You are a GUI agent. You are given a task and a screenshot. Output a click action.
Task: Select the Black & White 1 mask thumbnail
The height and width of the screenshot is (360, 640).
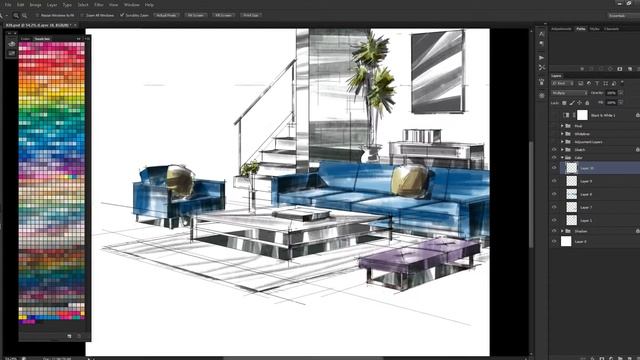pyautogui.click(x=582, y=115)
